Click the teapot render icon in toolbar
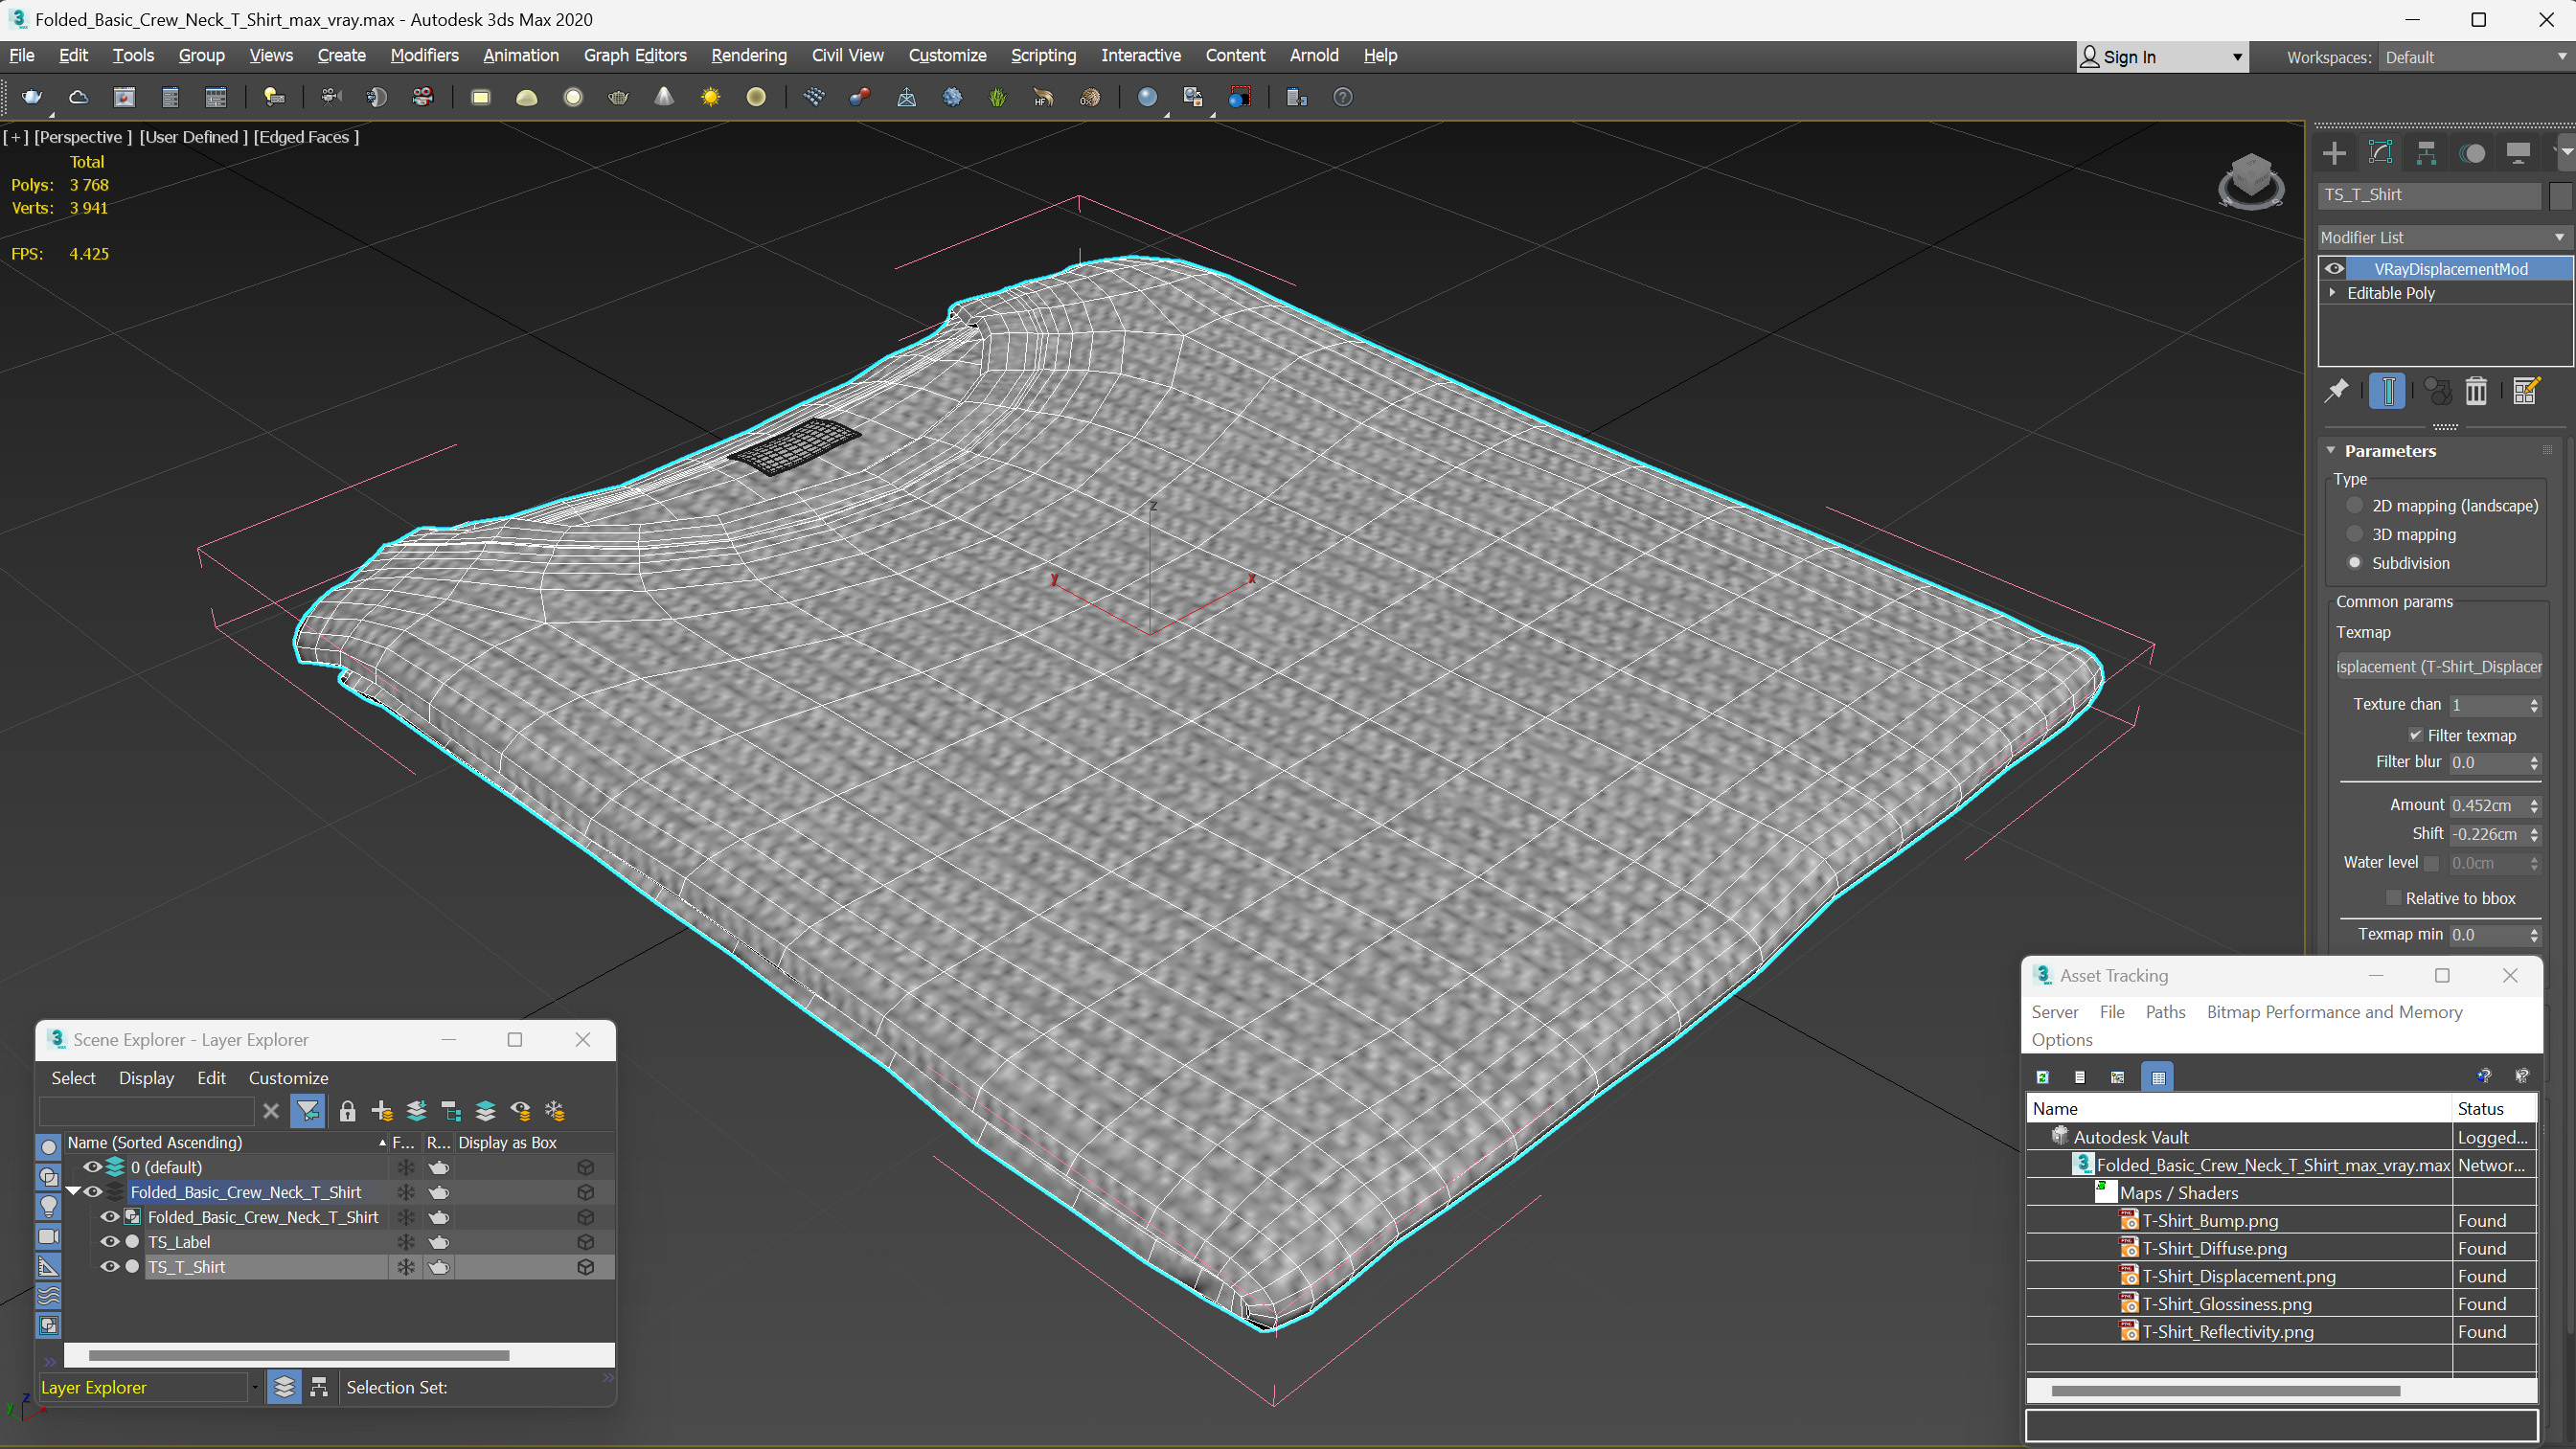Image resolution: width=2576 pixels, height=1449 pixels. tap(32, 97)
